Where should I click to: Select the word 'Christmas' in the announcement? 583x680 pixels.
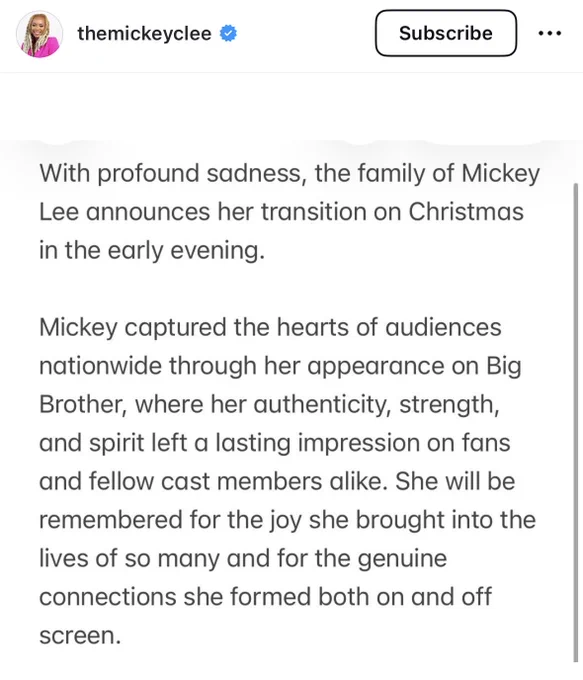tap(466, 212)
